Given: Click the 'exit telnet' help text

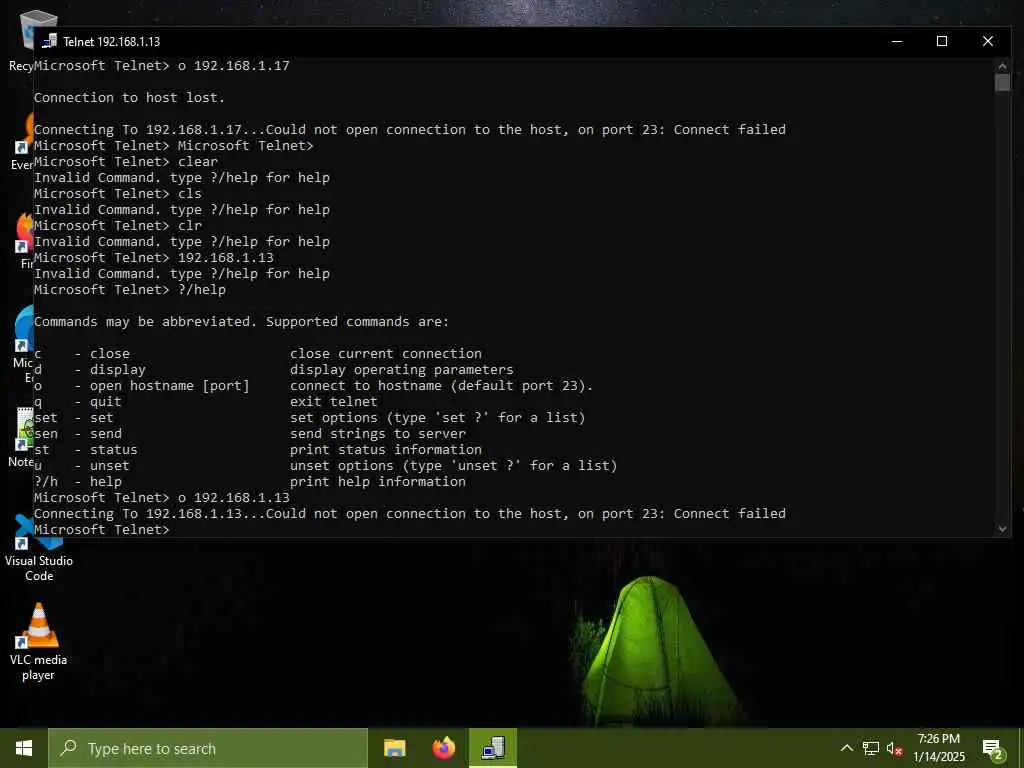Looking at the screenshot, I should click(x=334, y=402).
